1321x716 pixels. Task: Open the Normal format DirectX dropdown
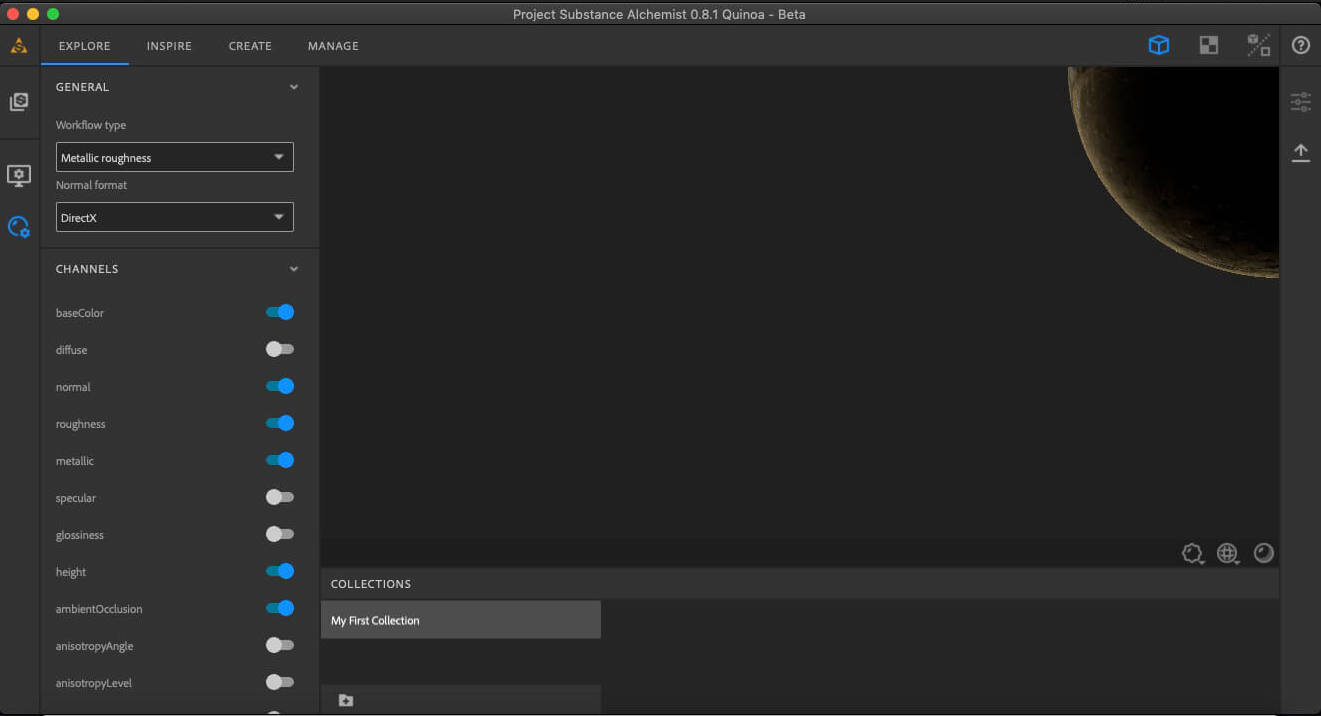coord(175,217)
